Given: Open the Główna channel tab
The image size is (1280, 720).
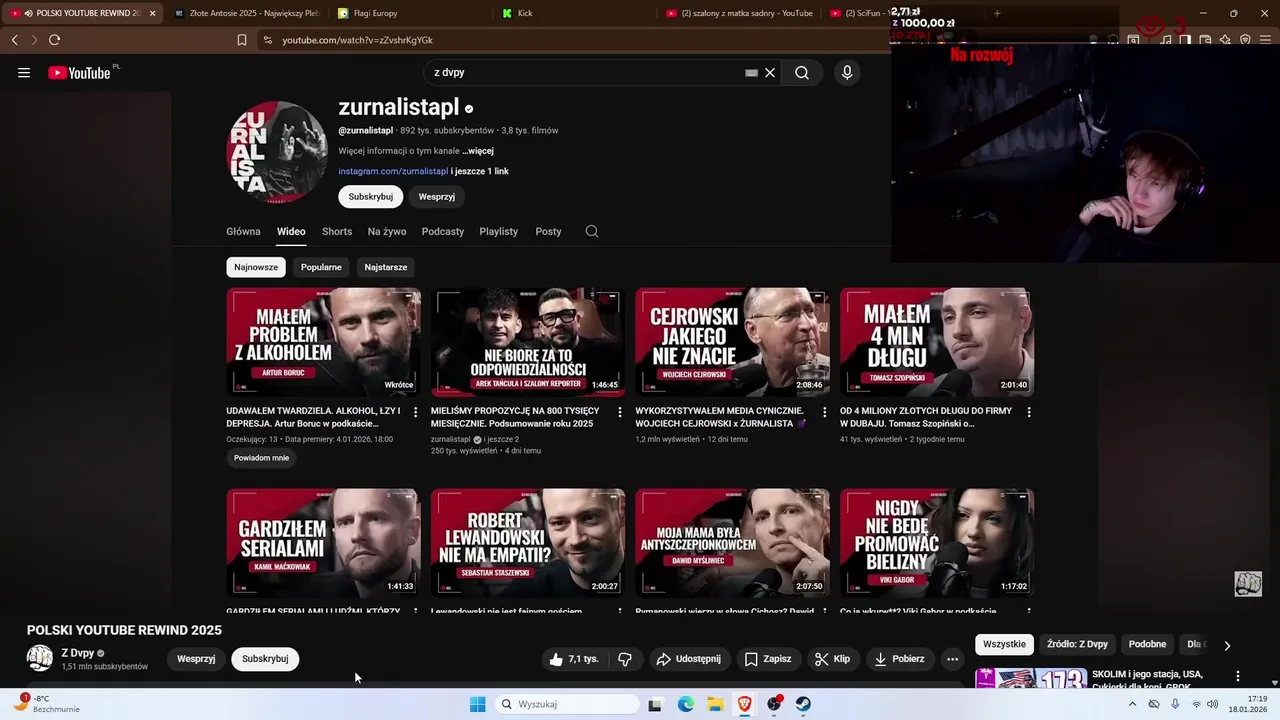Looking at the screenshot, I should point(243,231).
